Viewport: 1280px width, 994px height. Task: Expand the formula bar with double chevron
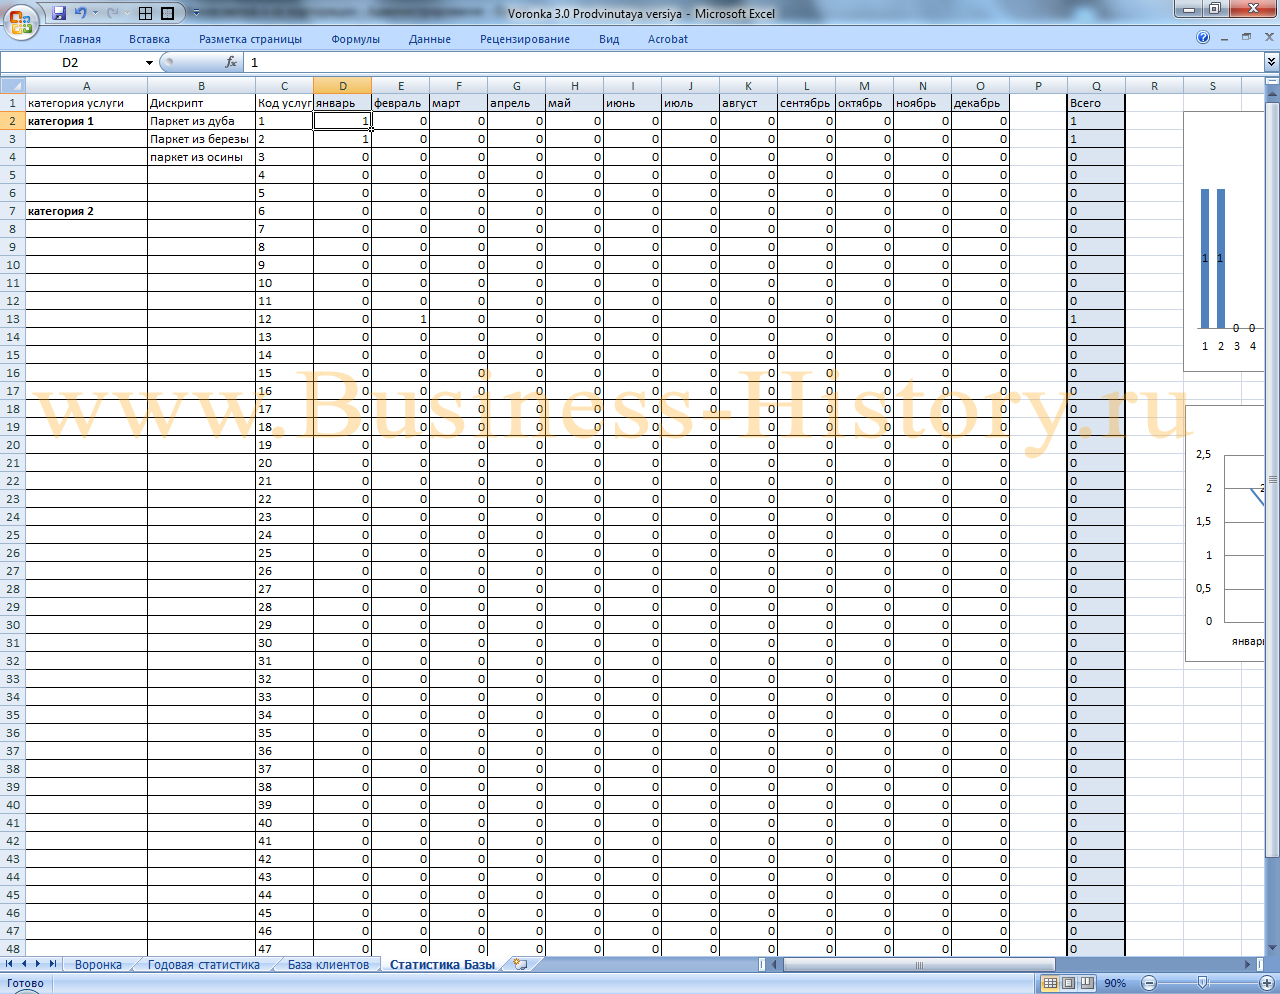point(1271,62)
